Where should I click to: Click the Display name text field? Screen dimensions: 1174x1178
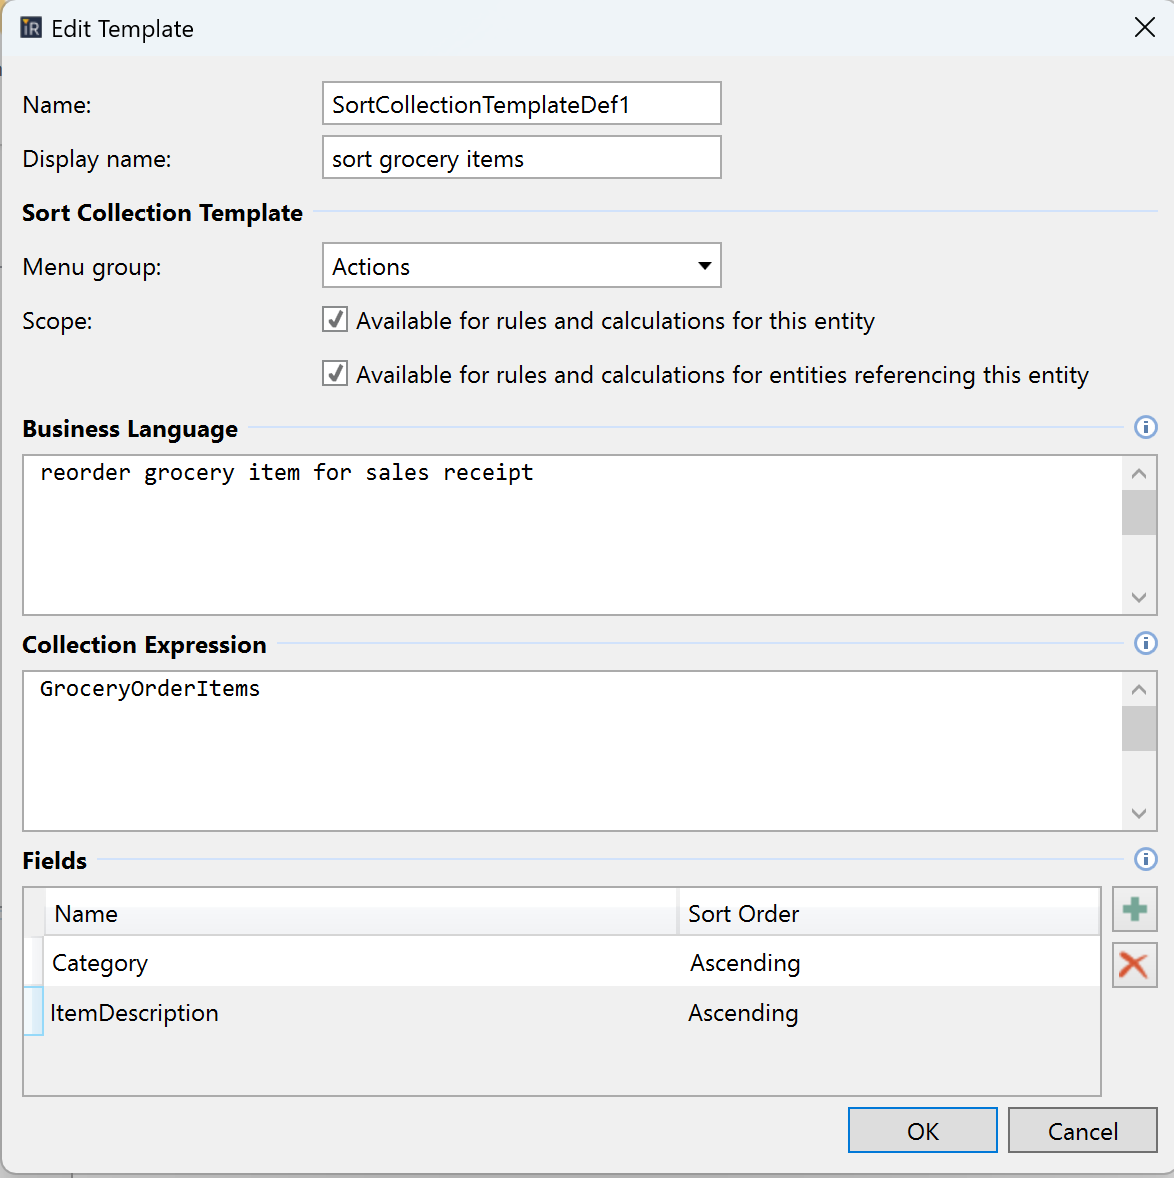coord(521,158)
